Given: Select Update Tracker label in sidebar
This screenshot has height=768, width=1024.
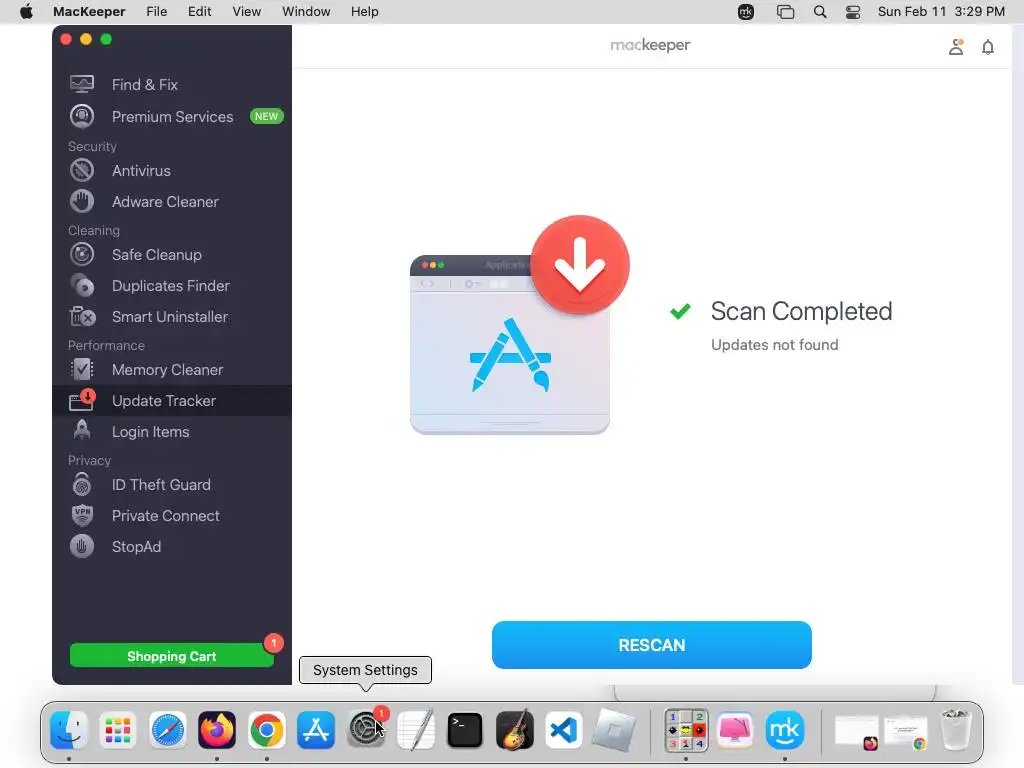Looking at the screenshot, I should pos(163,400).
